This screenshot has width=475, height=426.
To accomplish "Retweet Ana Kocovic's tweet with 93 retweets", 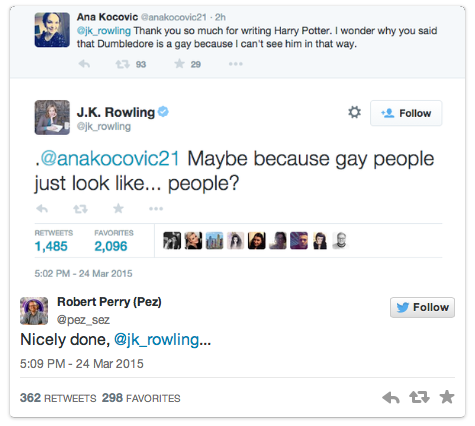I will pos(123,64).
